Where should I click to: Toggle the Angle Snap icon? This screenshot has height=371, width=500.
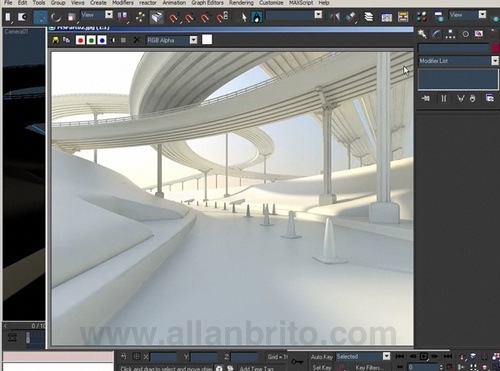click(x=189, y=17)
